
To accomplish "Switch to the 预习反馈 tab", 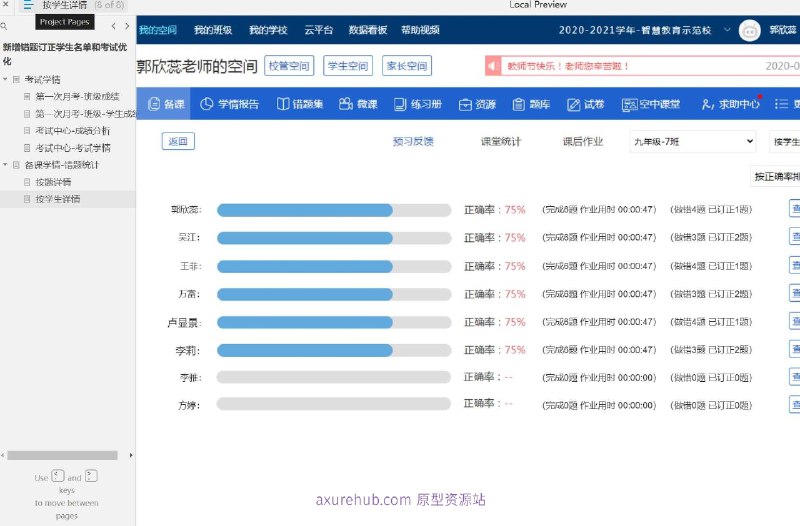I will click(413, 141).
